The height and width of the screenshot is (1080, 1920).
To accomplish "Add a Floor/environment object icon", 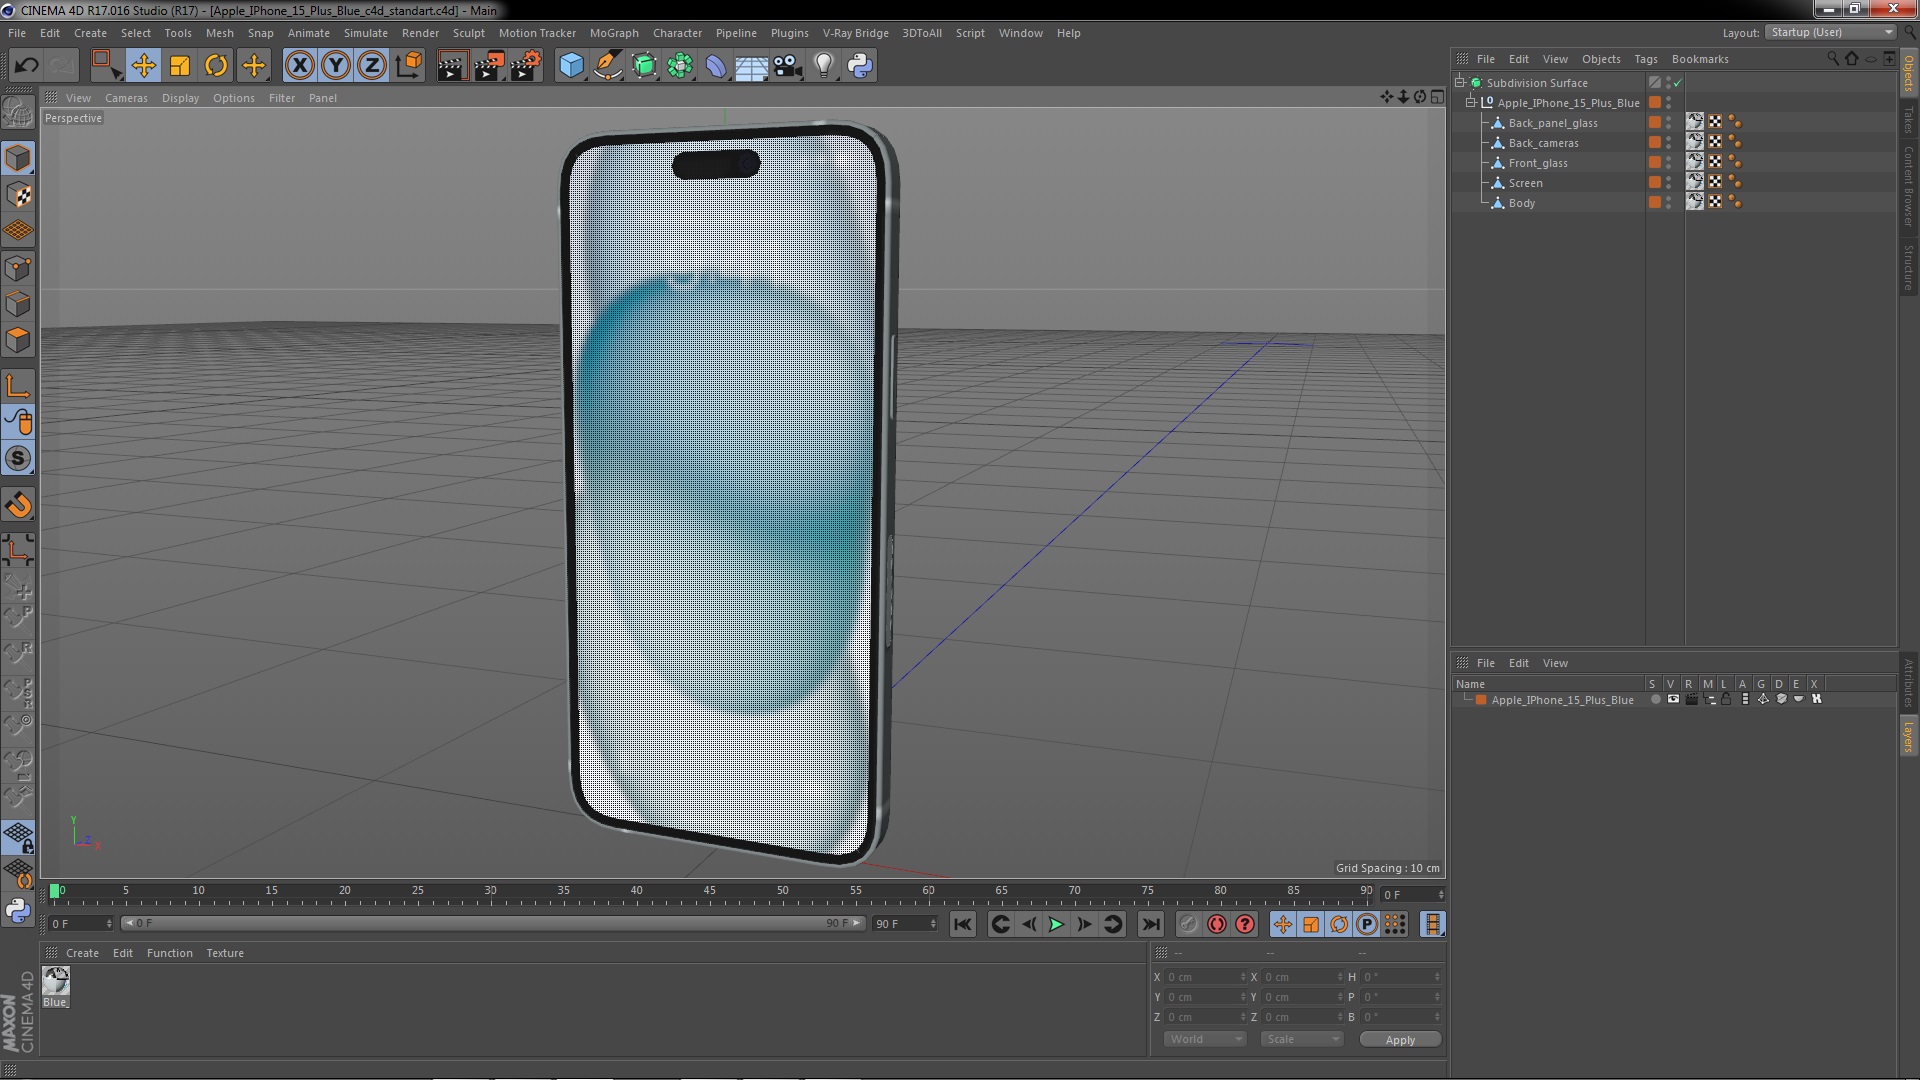I will click(x=752, y=66).
